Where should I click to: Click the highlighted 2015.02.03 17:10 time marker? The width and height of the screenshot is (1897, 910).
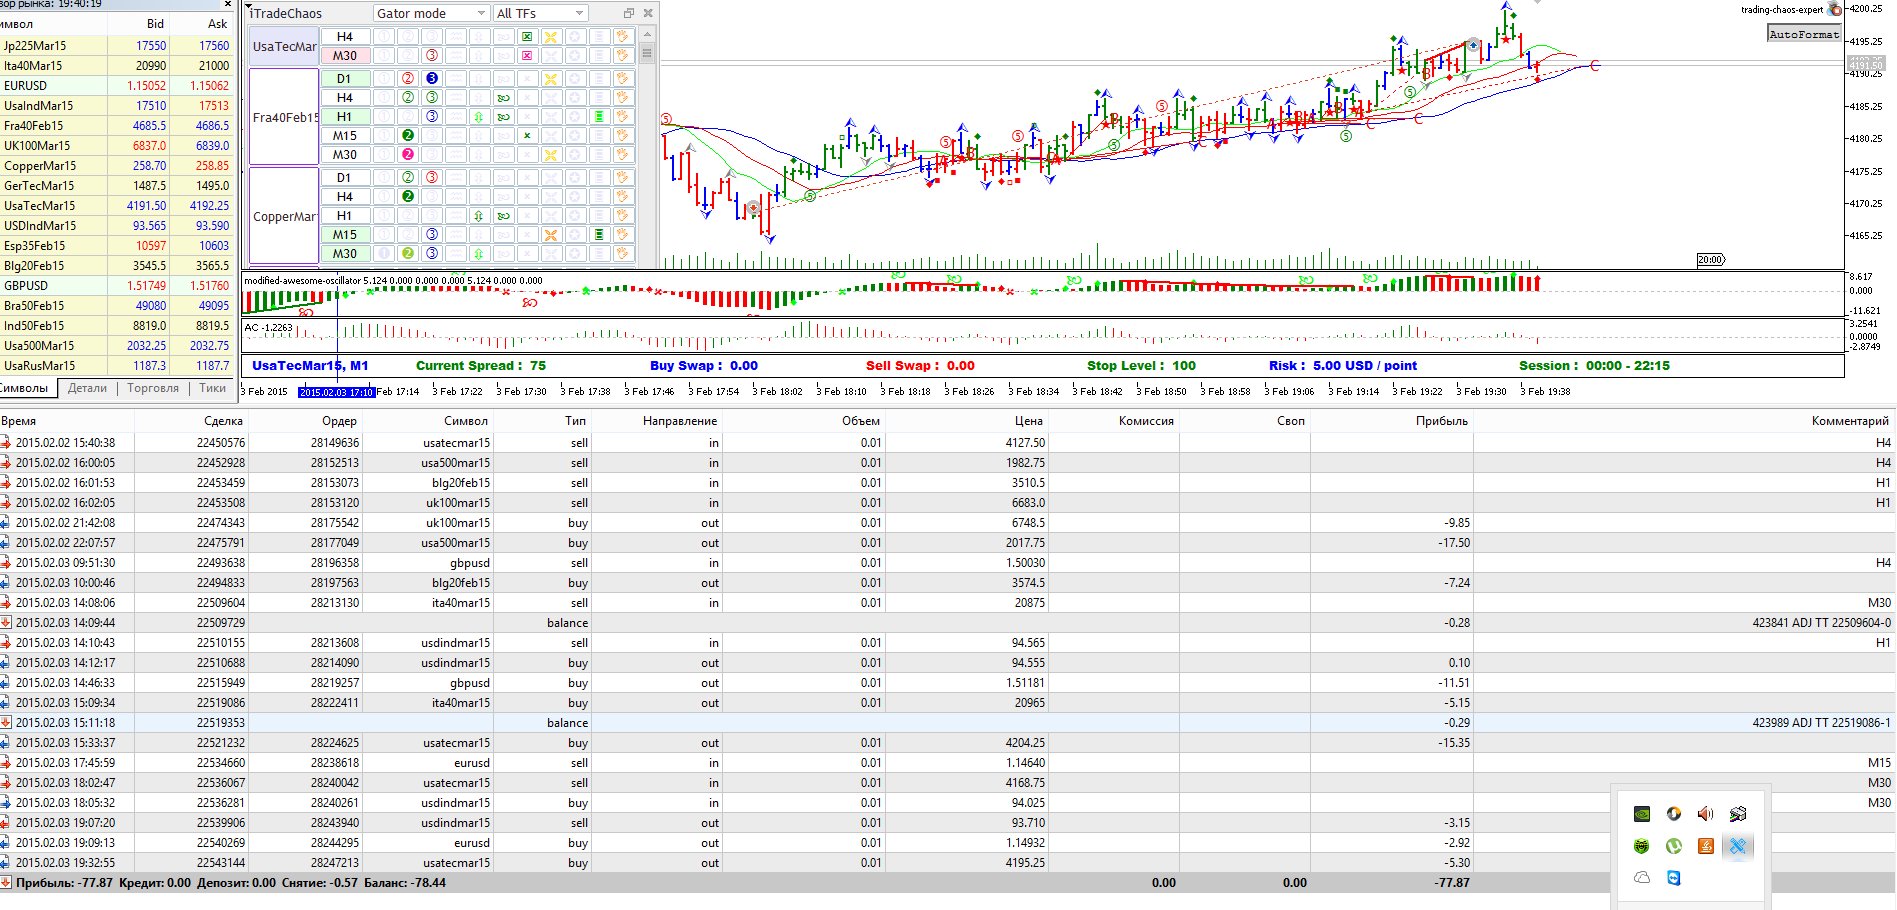[x=337, y=392]
